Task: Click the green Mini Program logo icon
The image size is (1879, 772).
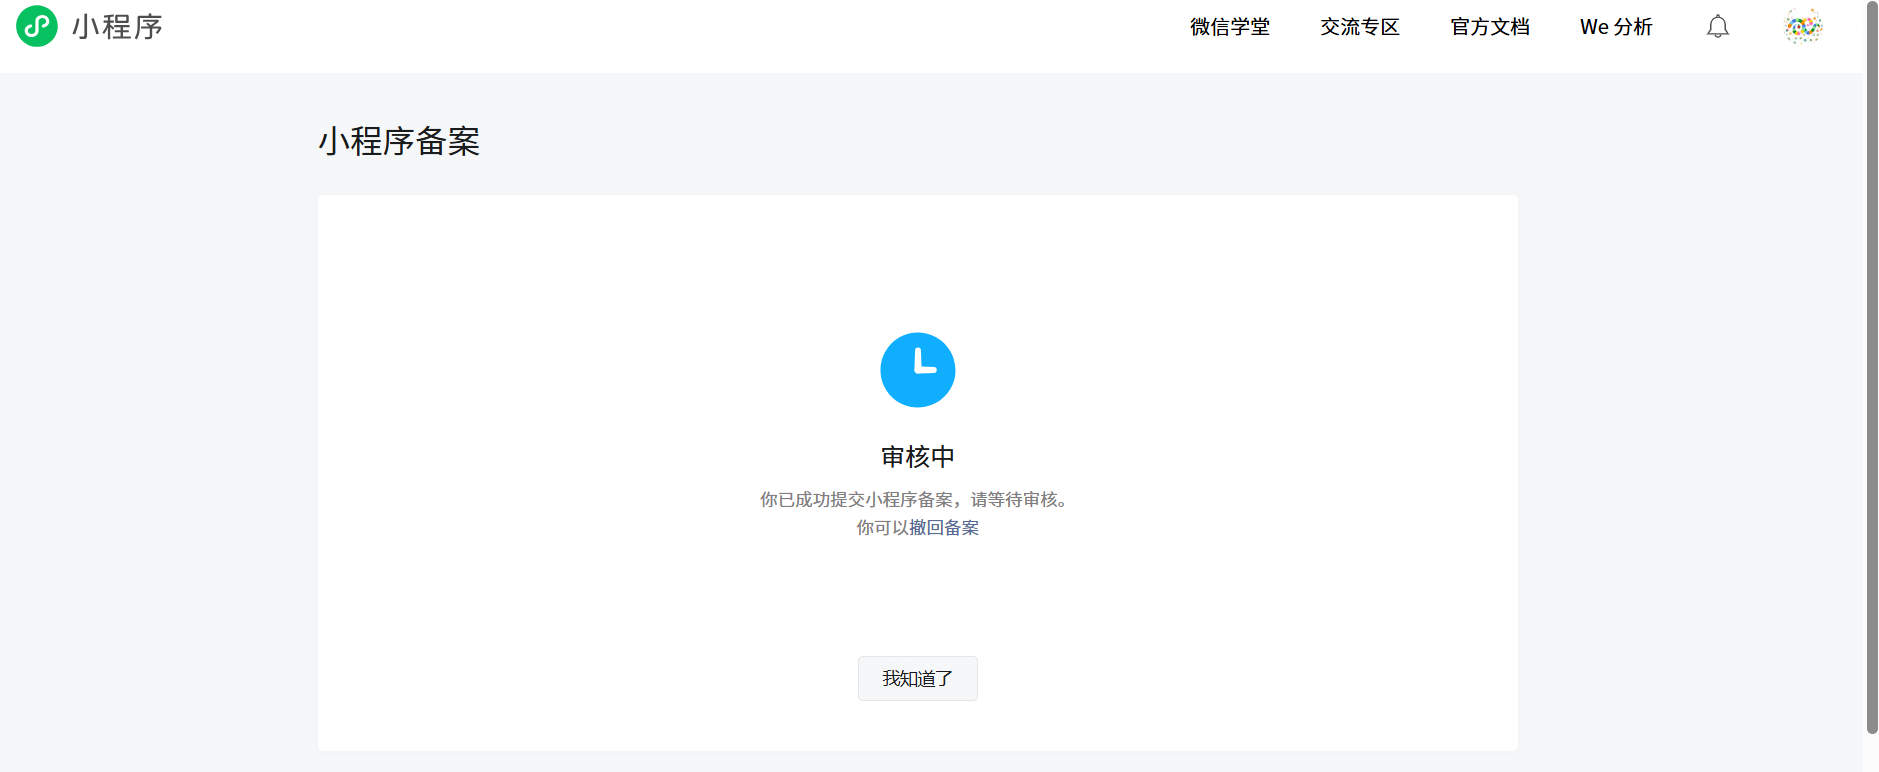Action: coord(37,26)
